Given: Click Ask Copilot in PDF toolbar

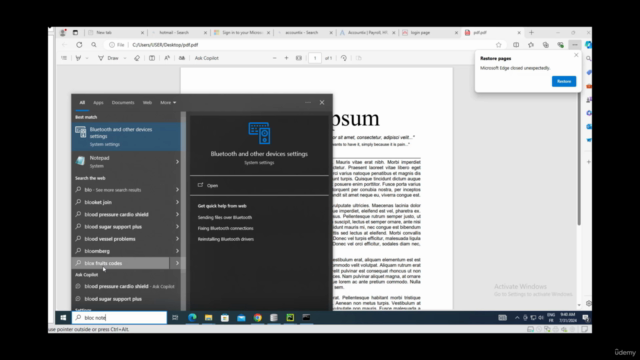Looking at the screenshot, I should [207, 58].
